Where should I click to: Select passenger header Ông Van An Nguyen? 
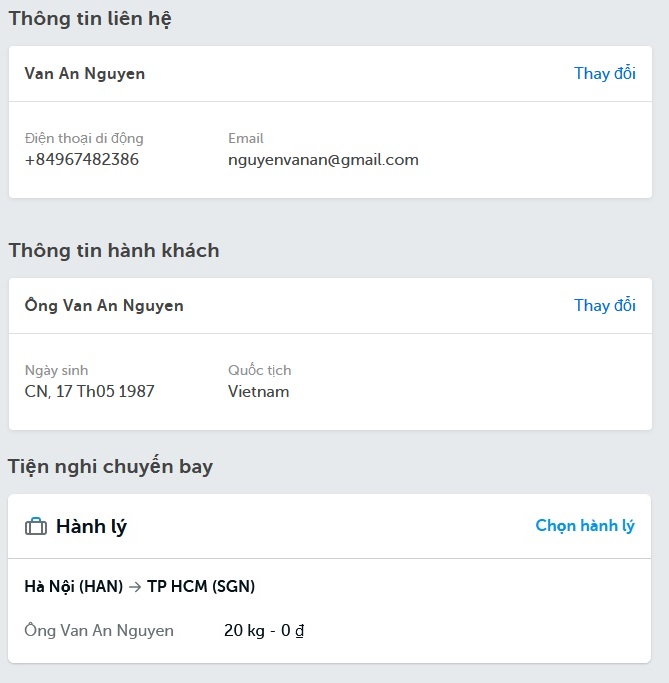(x=104, y=306)
